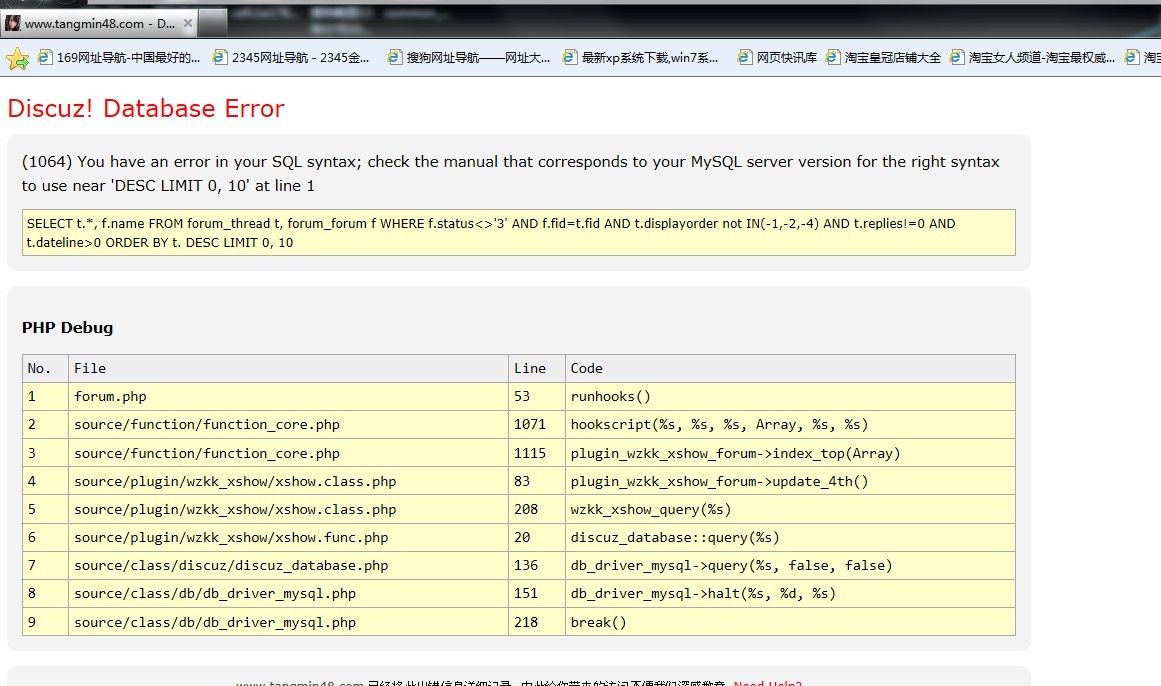Click xshow.class.php in the line 83 row
Viewport: 1161px width, 686px height.
tap(289, 482)
